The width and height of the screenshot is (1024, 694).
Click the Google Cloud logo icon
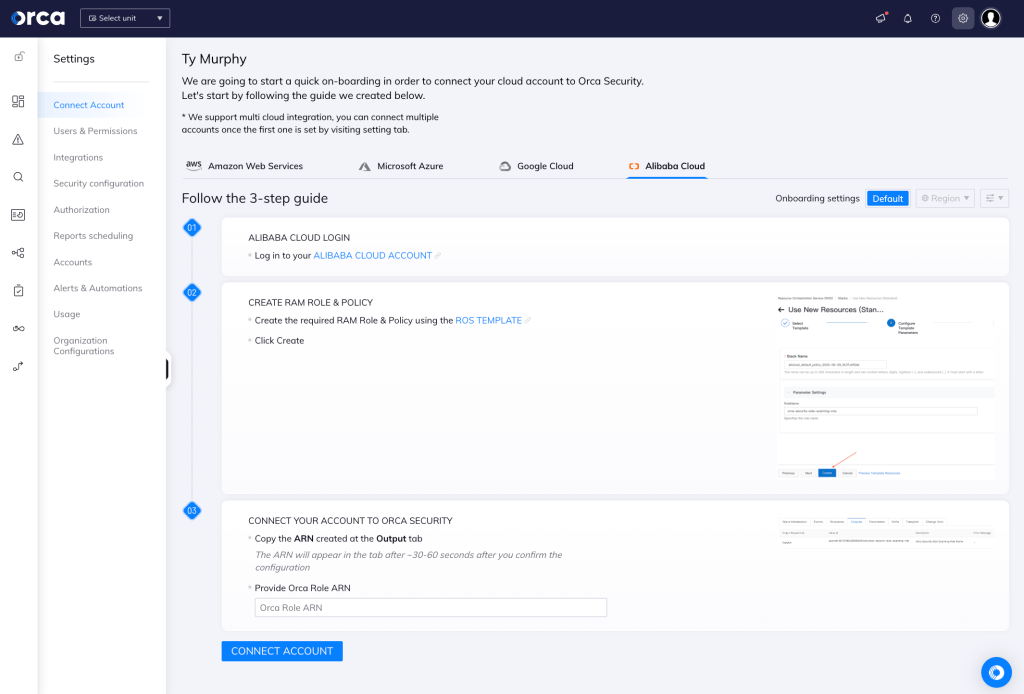coord(505,166)
